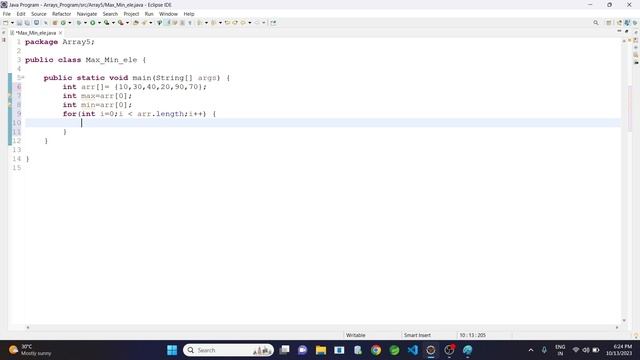640x360 pixels.
Task: Open File Explorer from the taskbar
Action: (321, 350)
